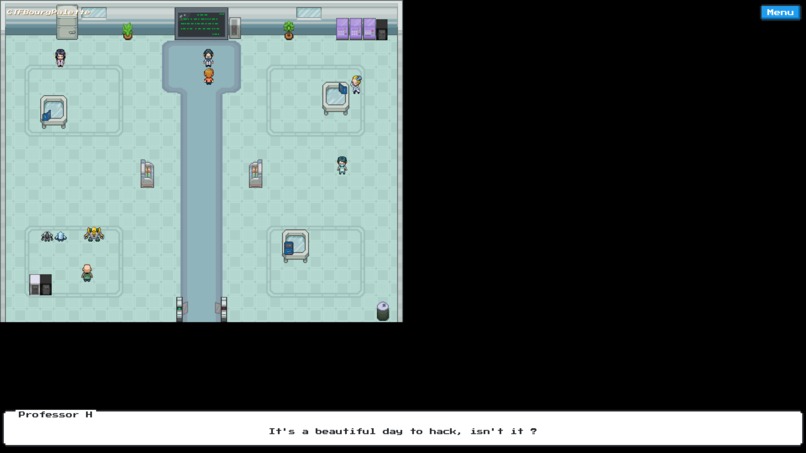Click the white and black server boxes
Screen dimensions: 806x453
click(x=40, y=284)
